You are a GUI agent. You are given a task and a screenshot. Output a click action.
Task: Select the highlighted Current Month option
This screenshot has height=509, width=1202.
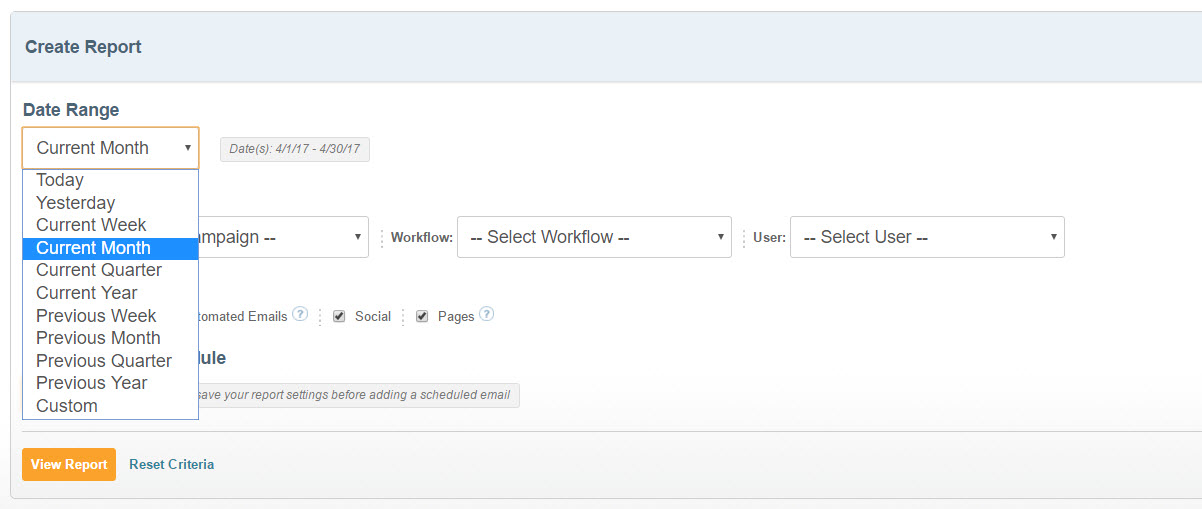[110, 248]
